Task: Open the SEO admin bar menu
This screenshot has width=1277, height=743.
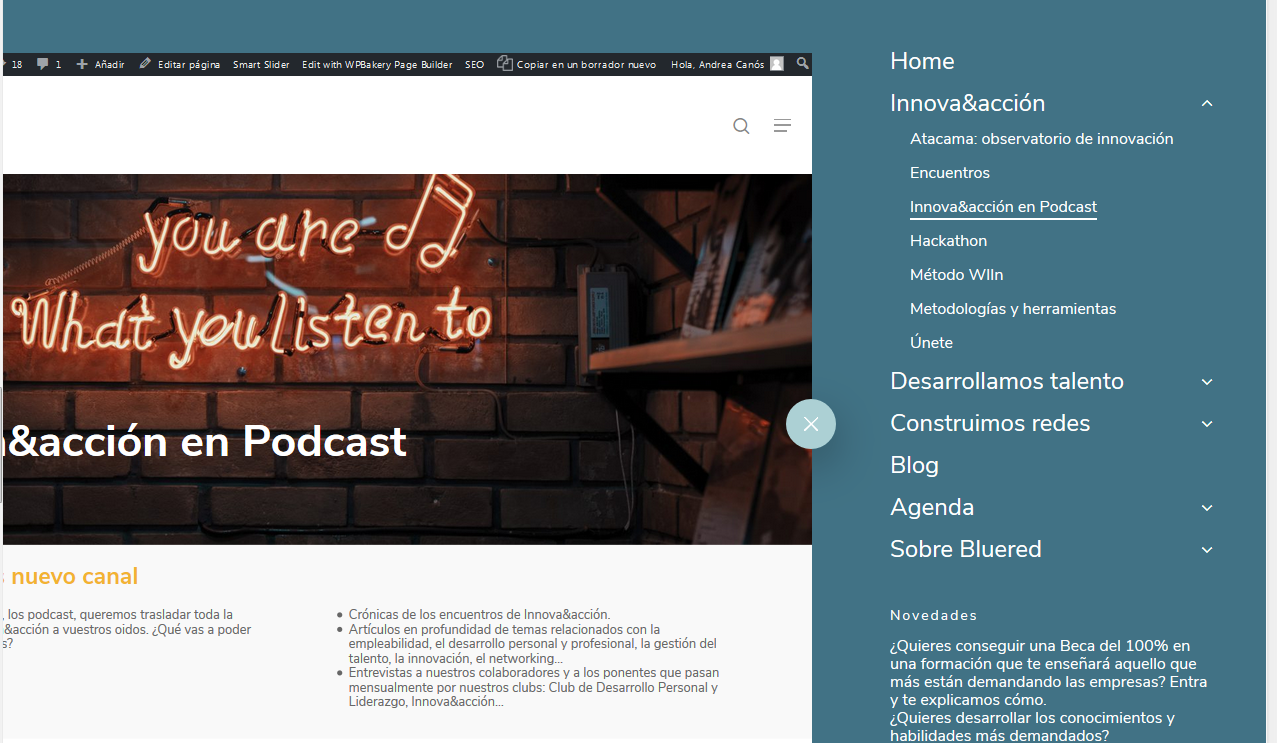Action: 474,64
